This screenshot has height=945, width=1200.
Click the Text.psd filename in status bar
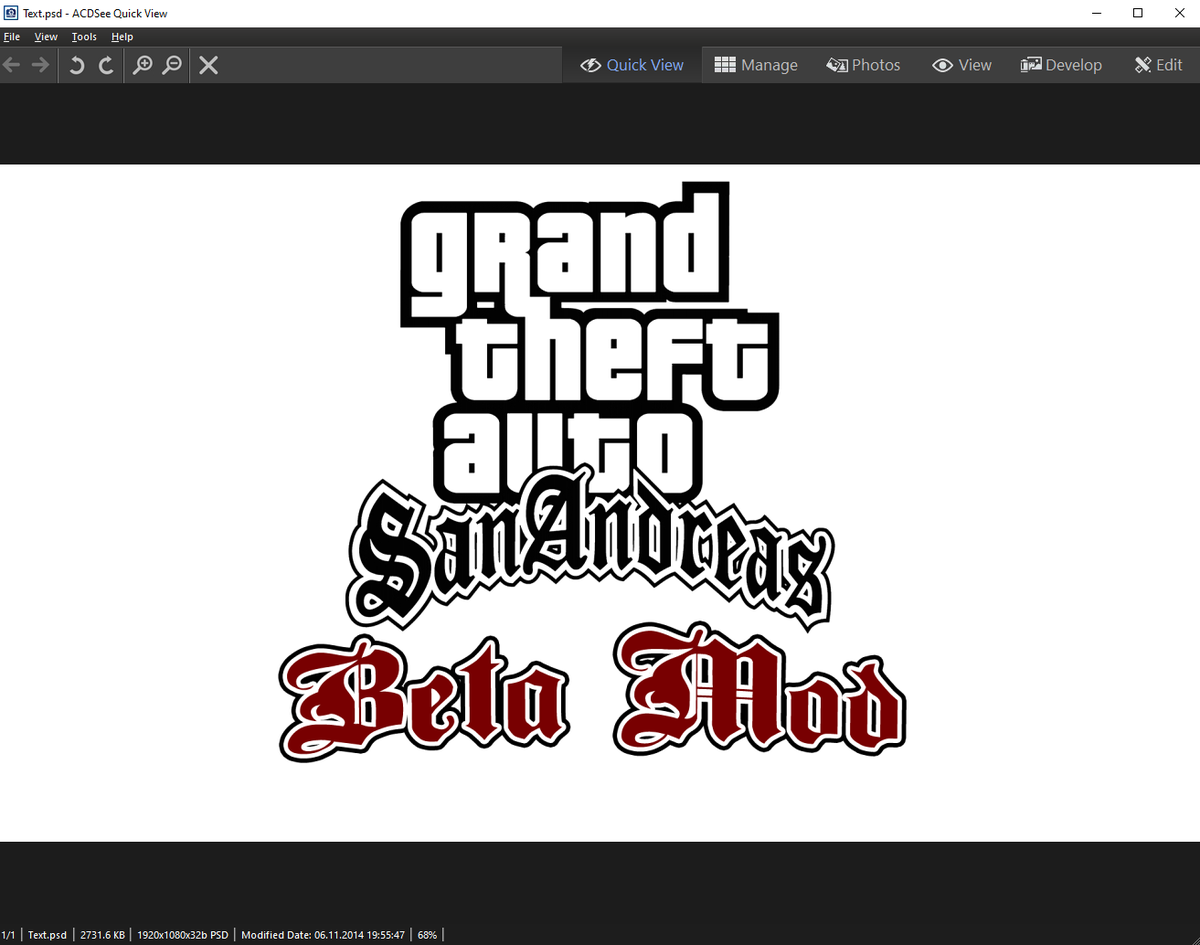[48, 935]
